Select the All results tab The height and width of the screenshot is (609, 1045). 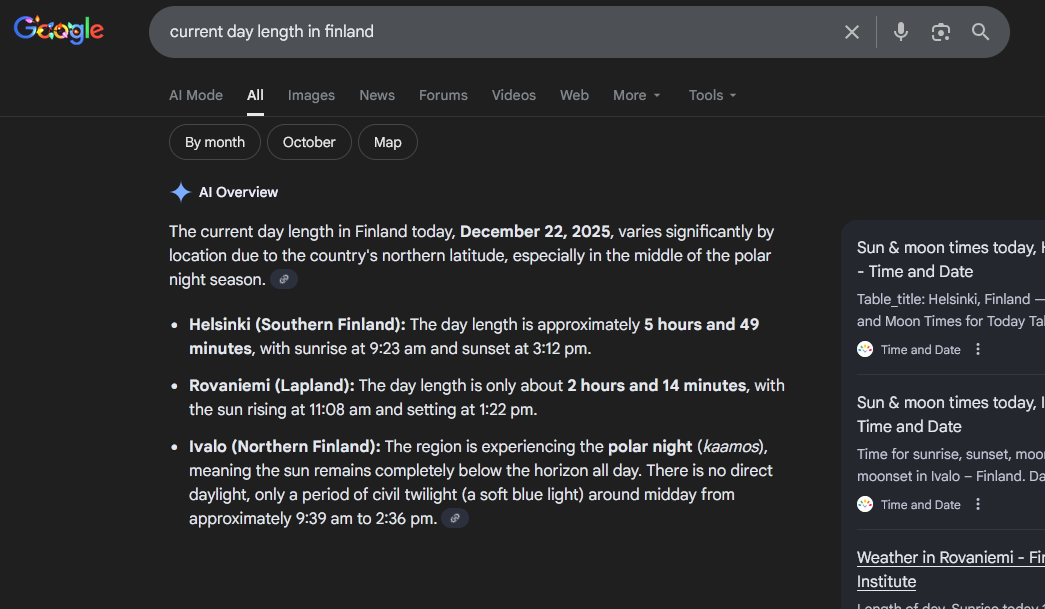tap(255, 95)
